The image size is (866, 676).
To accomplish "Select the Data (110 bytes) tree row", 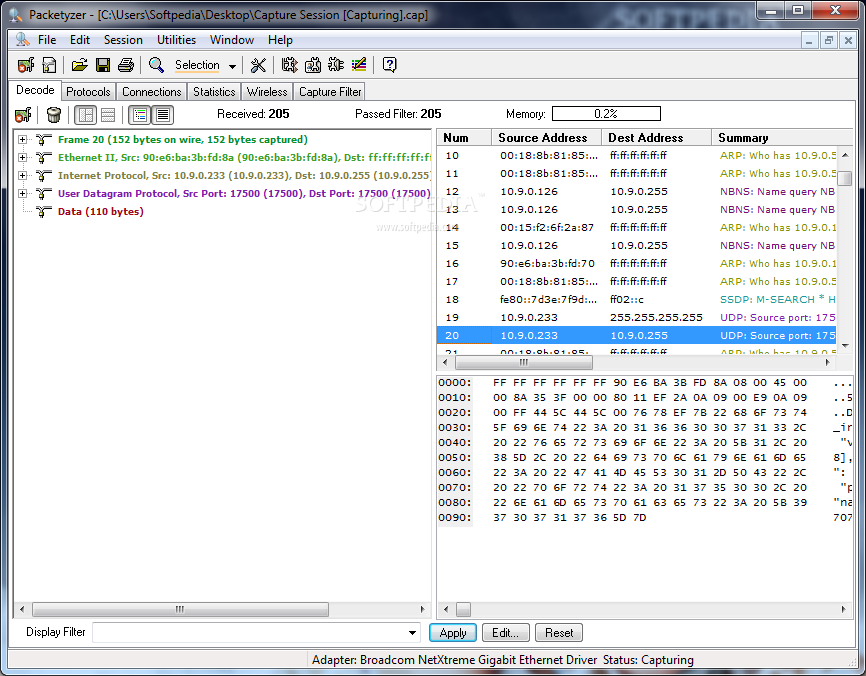I will (101, 212).
